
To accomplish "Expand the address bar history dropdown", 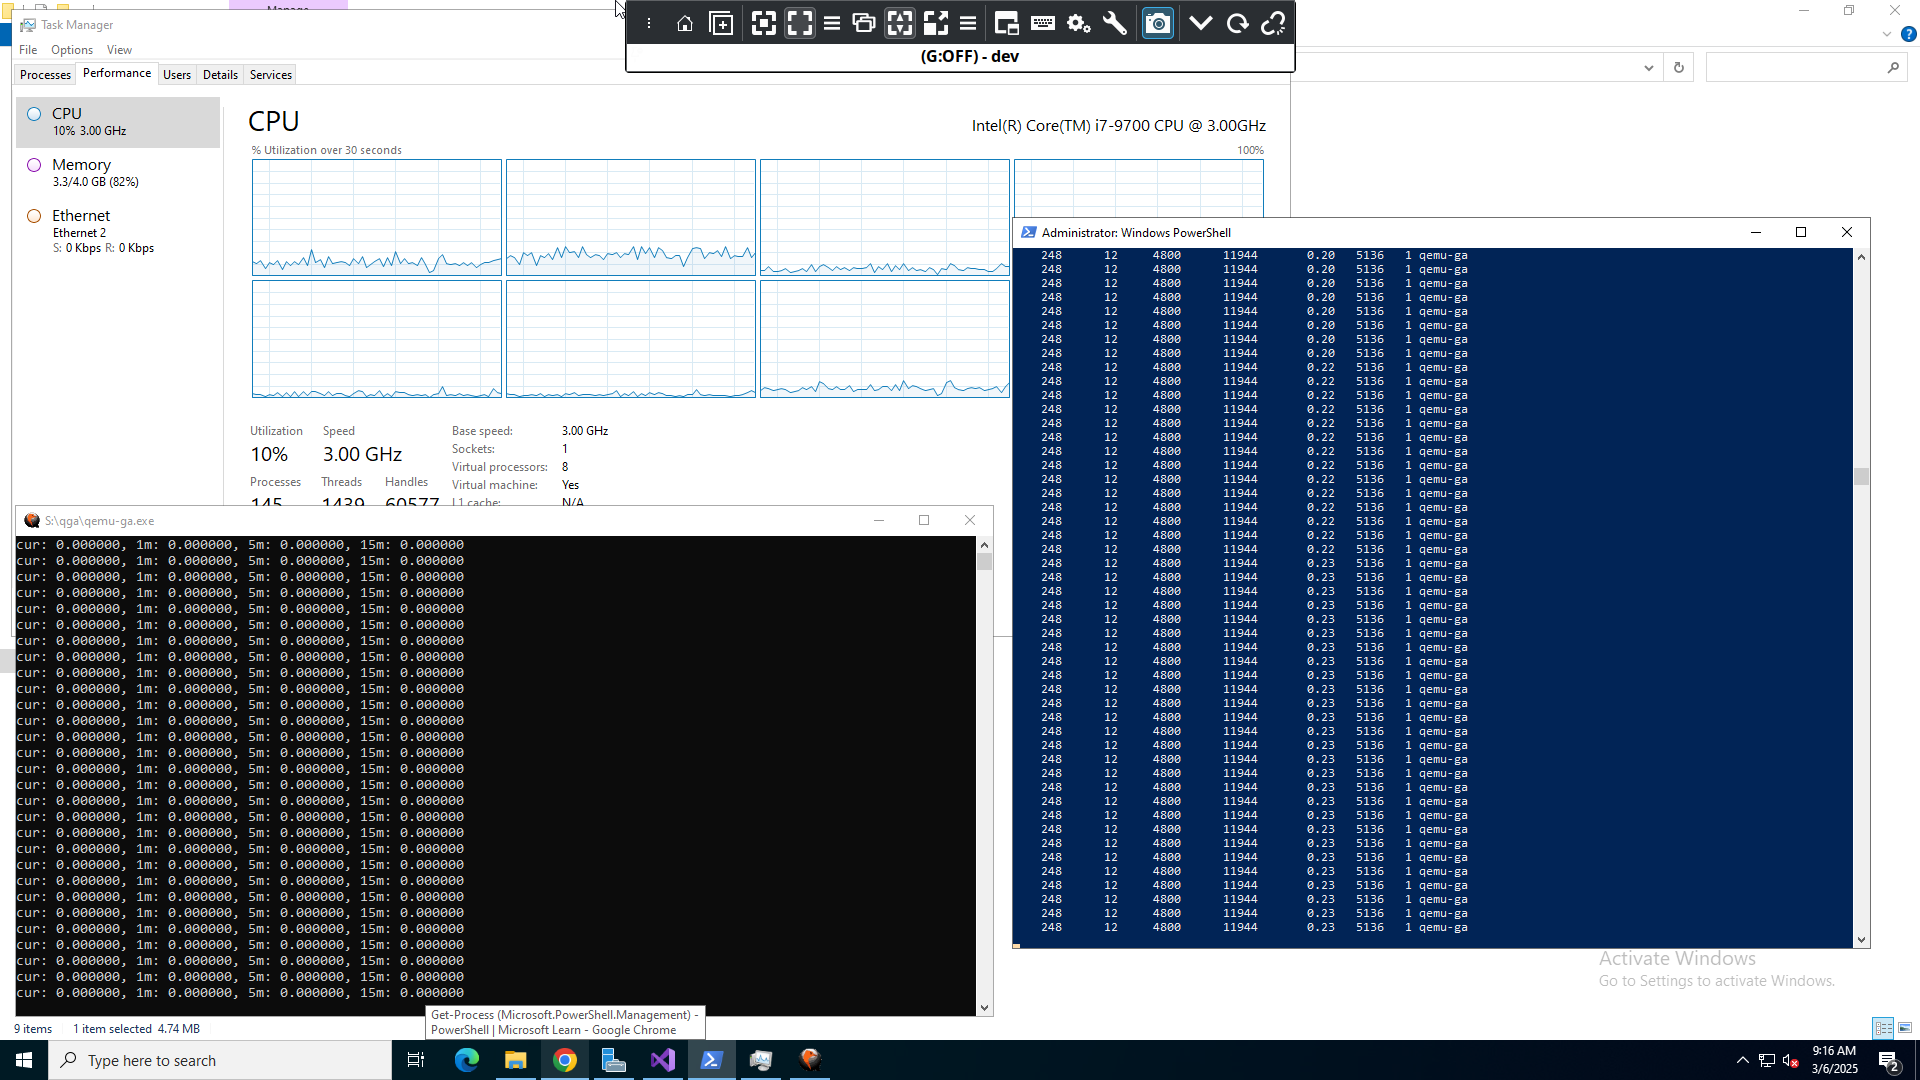I will pos(1648,68).
